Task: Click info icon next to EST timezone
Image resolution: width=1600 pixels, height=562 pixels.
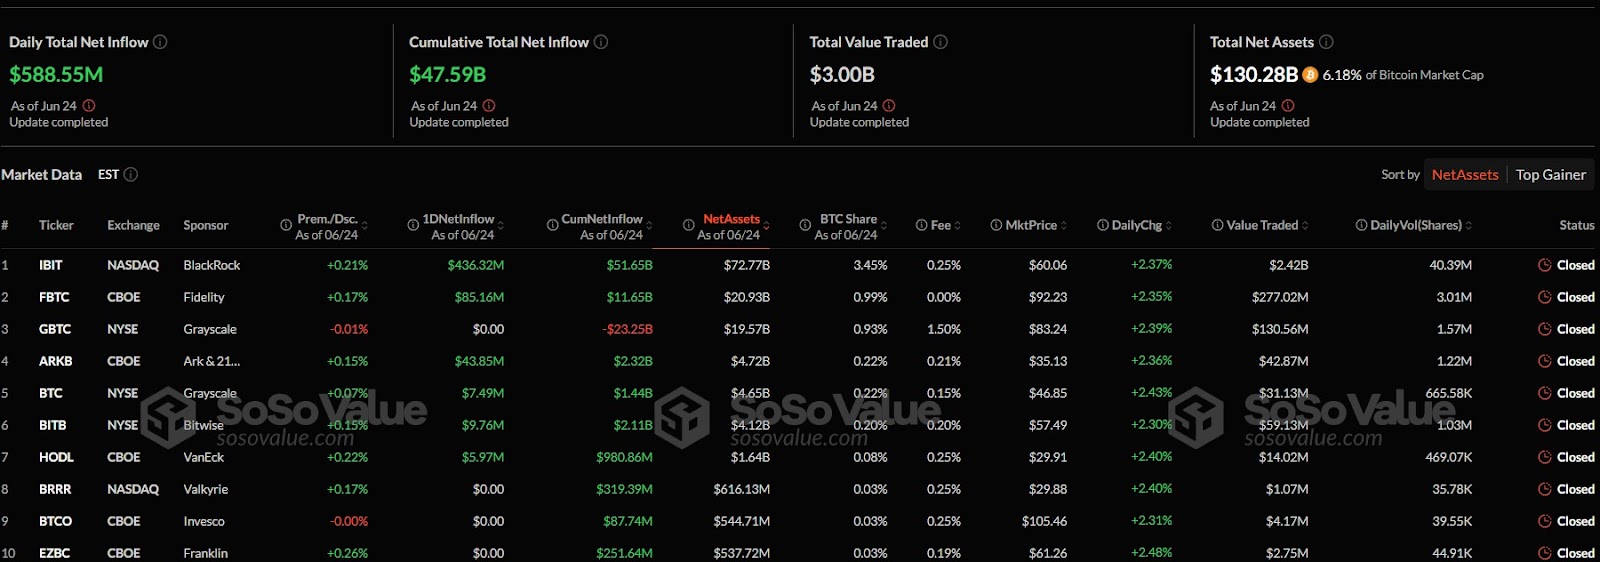Action: 130,174
